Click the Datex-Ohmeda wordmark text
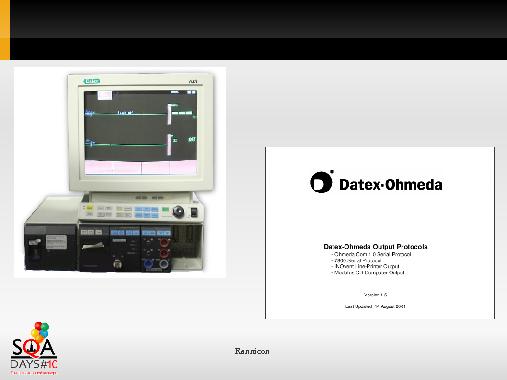The height and width of the screenshot is (380, 507). tap(391, 184)
